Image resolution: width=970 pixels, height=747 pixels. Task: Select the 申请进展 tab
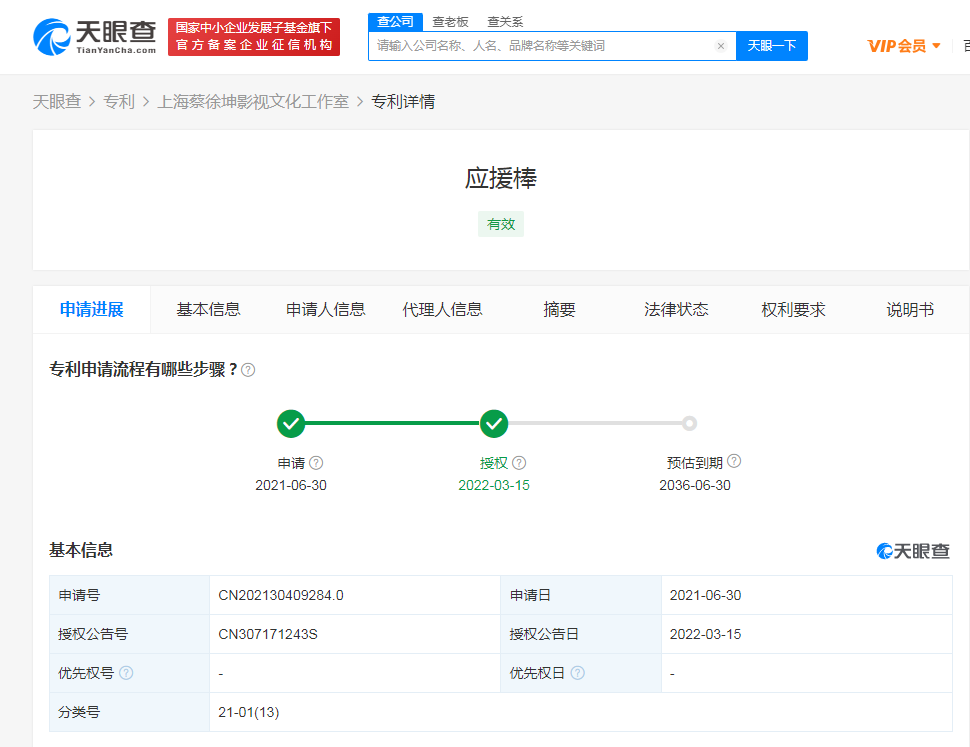pyautogui.click(x=92, y=309)
